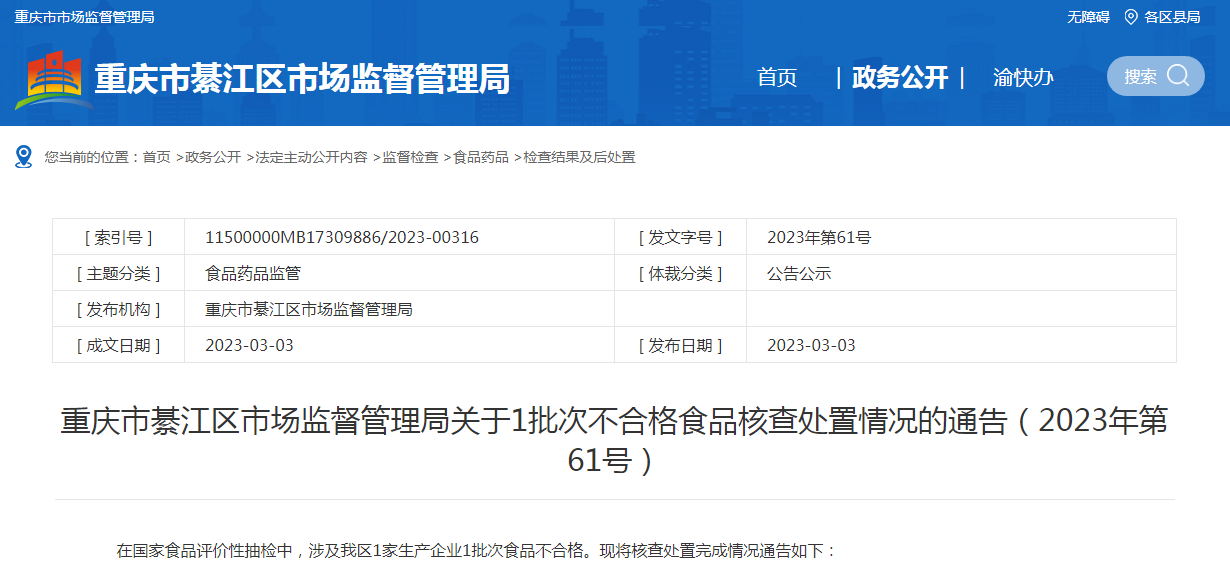This screenshot has width=1230, height=564.
Task: Click the 公告公示 value cell
Action: click(961, 273)
